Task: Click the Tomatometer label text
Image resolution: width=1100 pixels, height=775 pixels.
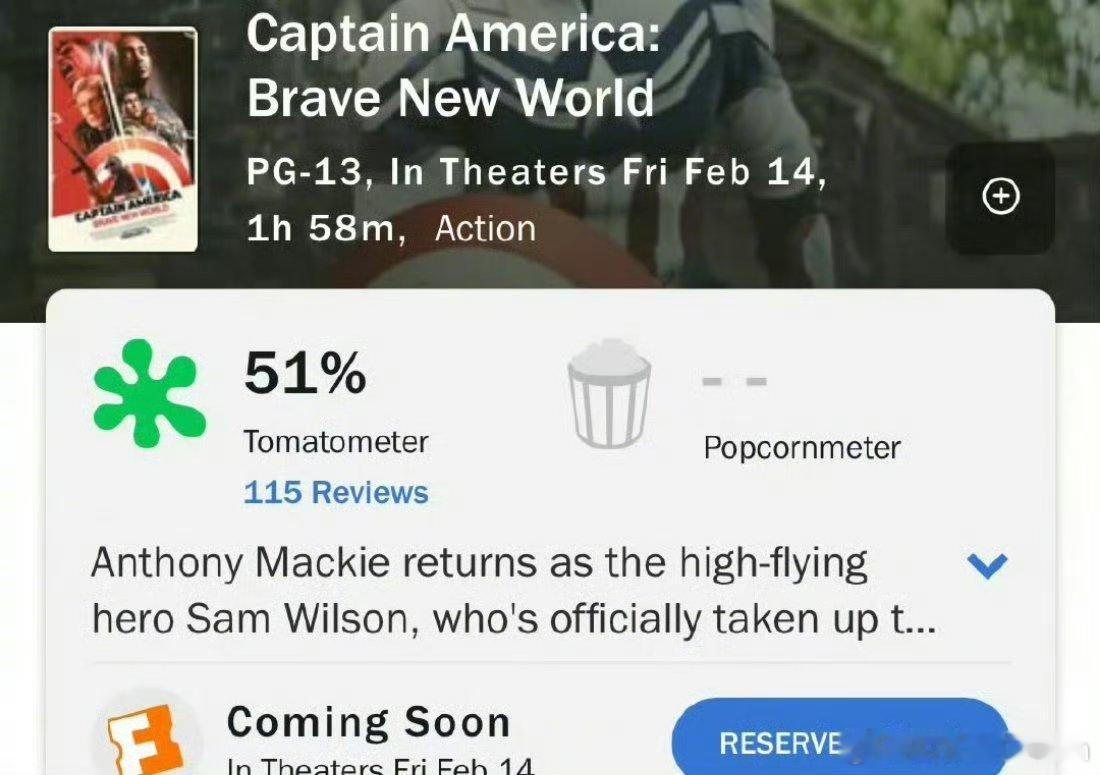Action: click(x=335, y=442)
